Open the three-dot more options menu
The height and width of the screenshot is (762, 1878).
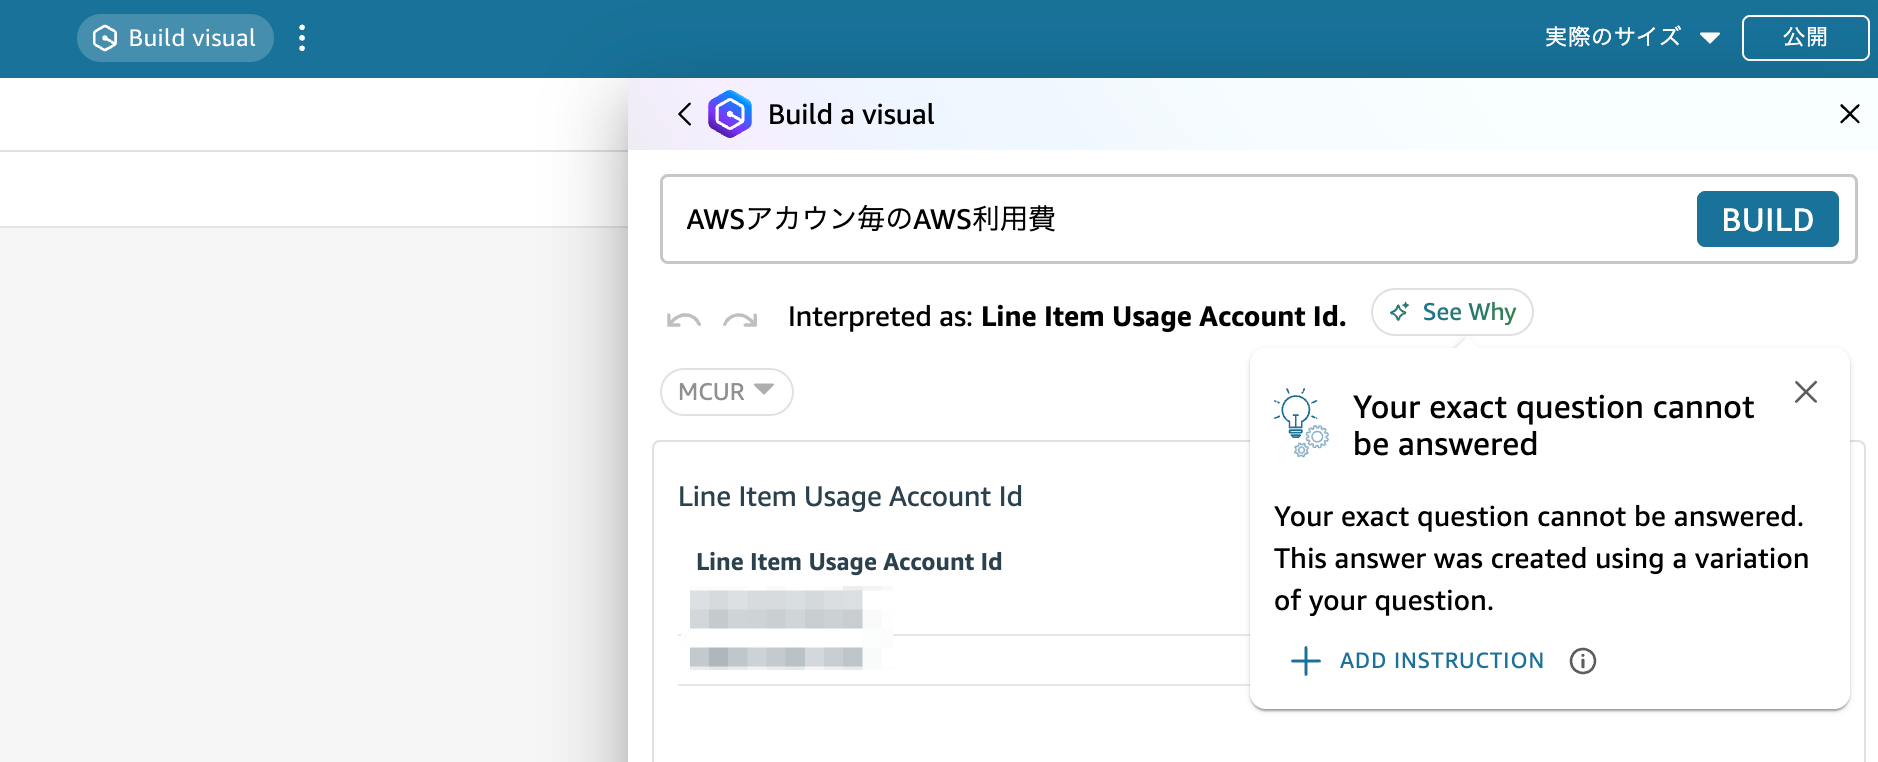[x=302, y=38]
